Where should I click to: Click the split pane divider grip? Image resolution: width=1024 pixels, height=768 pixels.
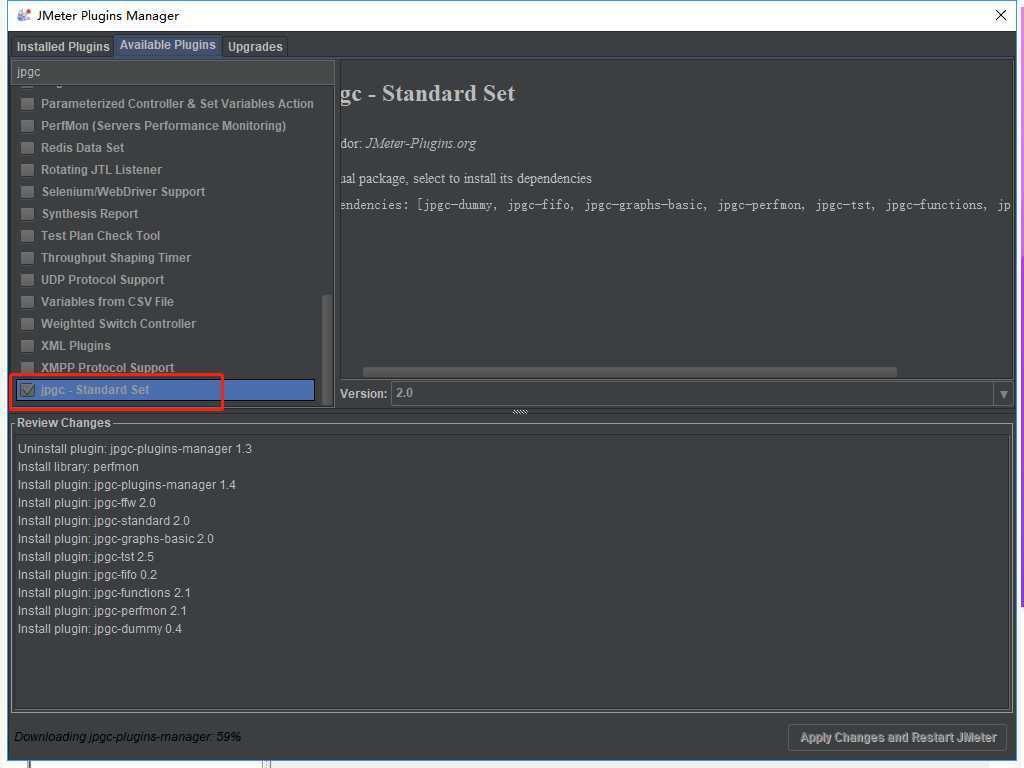[520, 412]
